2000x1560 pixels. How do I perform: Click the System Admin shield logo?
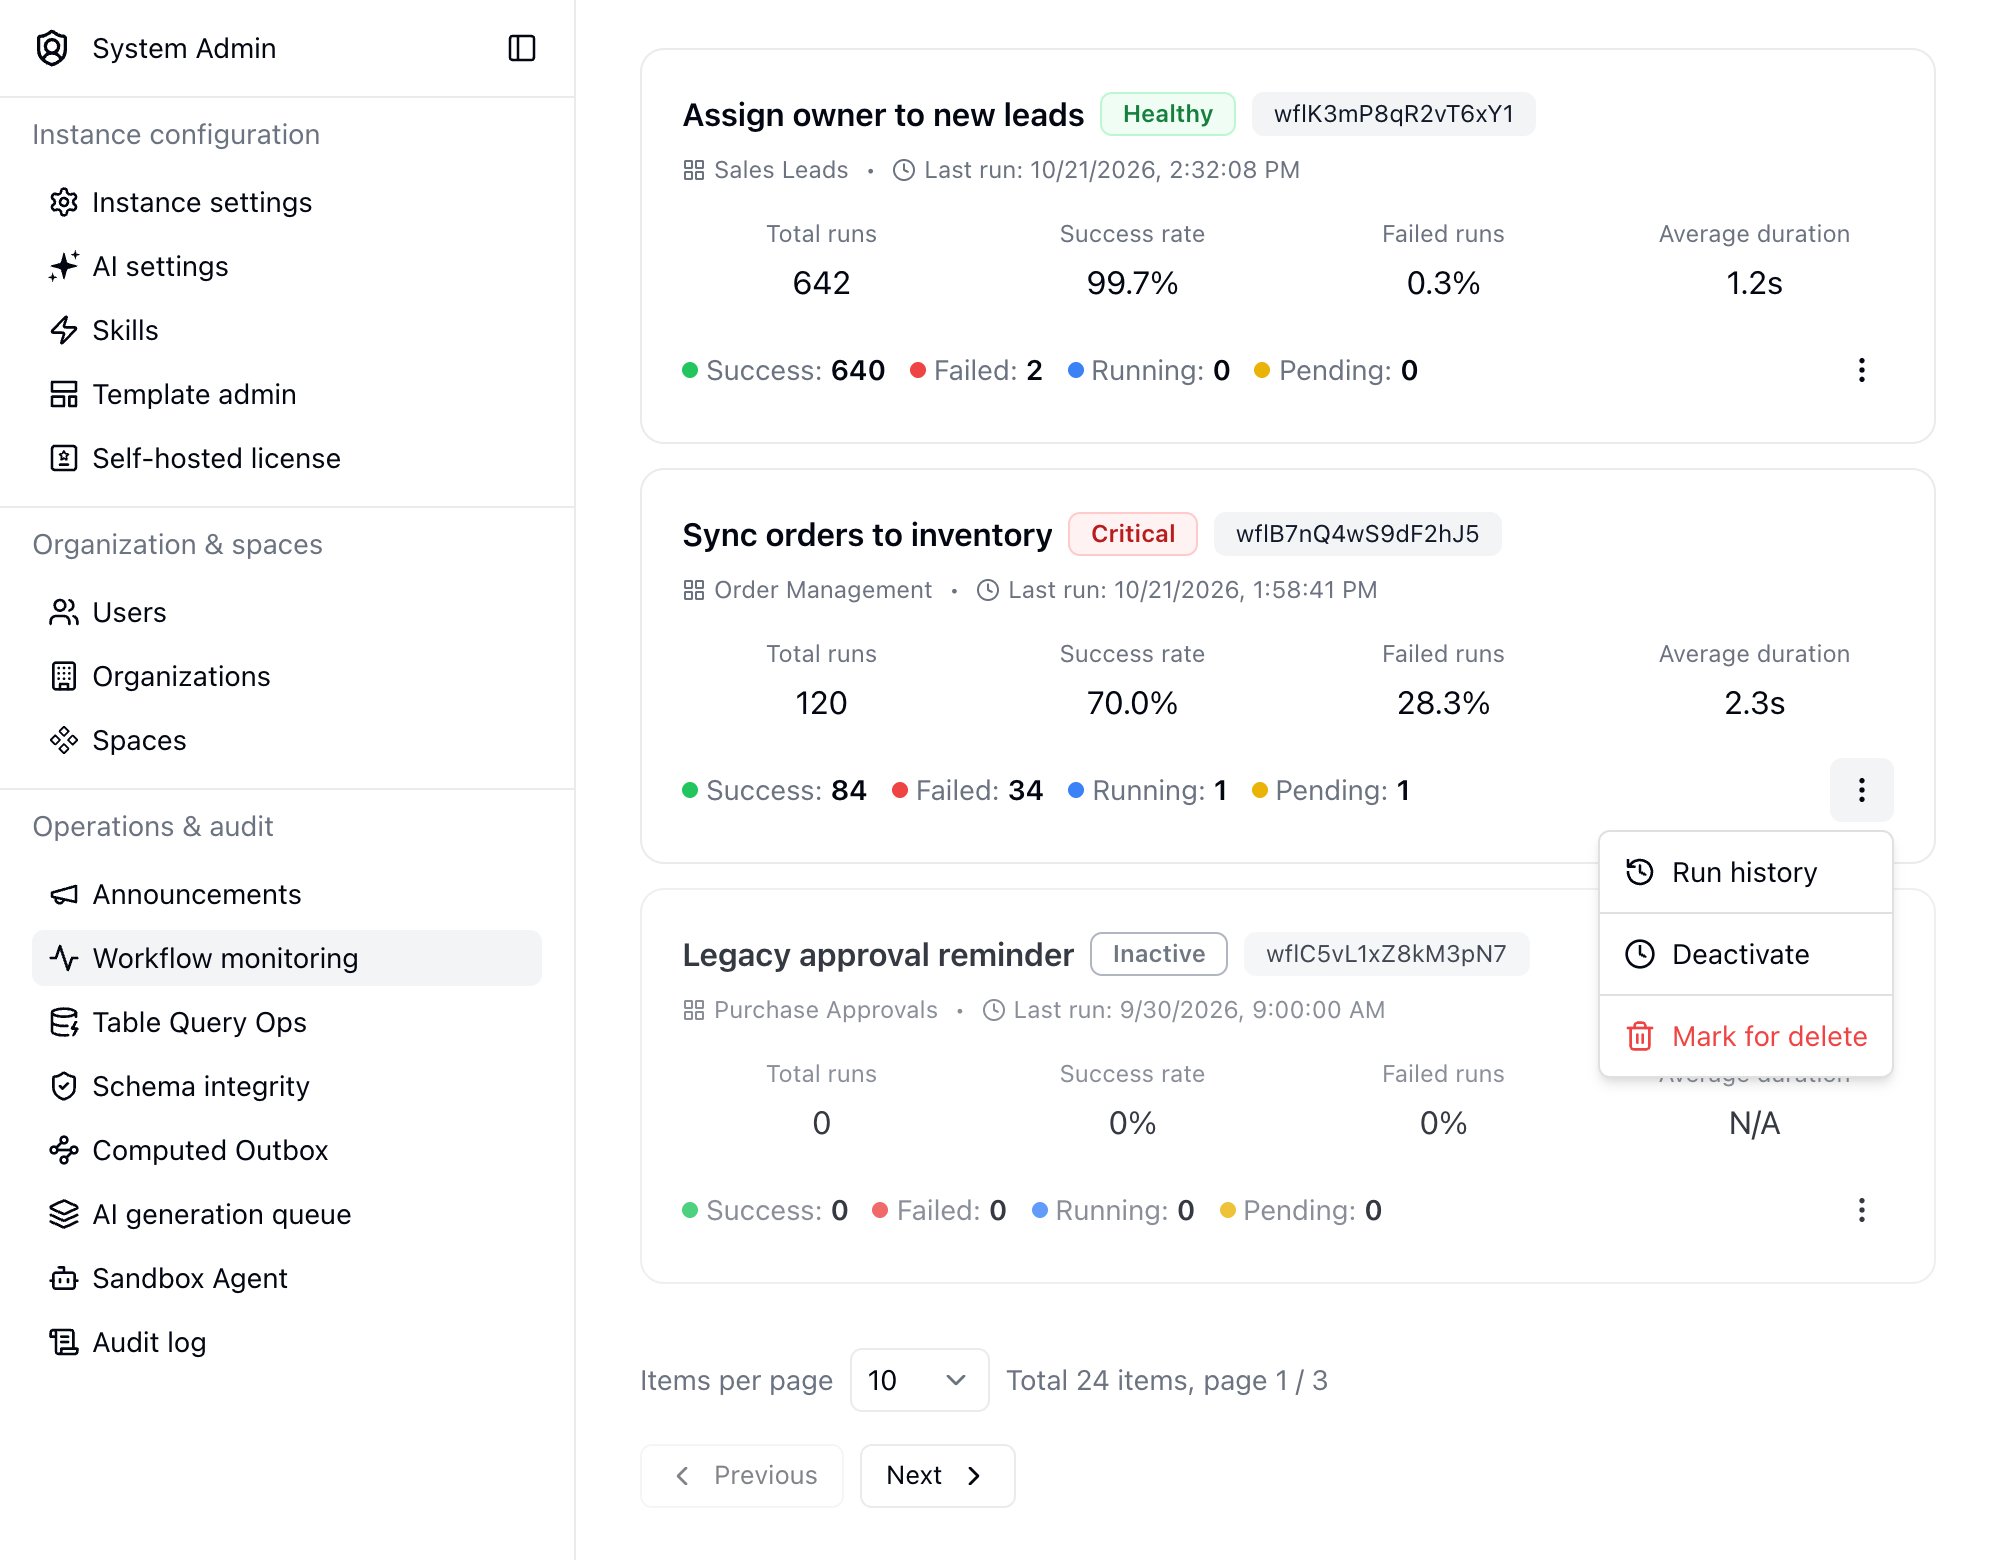[x=52, y=48]
